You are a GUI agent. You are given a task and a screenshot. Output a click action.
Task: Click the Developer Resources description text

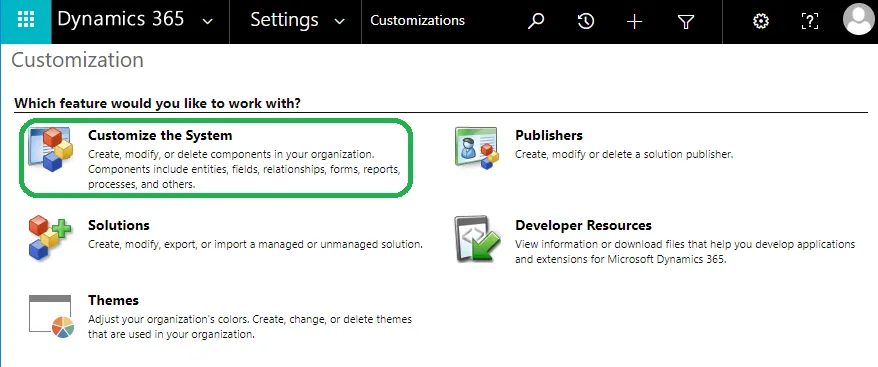pyautogui.click(x=685, y=252)
